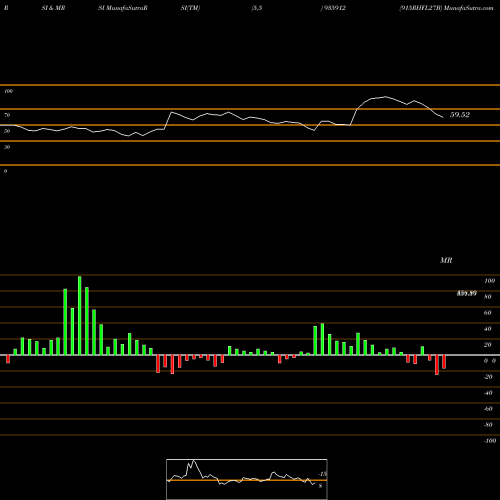Click the 50 level label on RSI axis
500x500 pixels.
click(7, 131)
